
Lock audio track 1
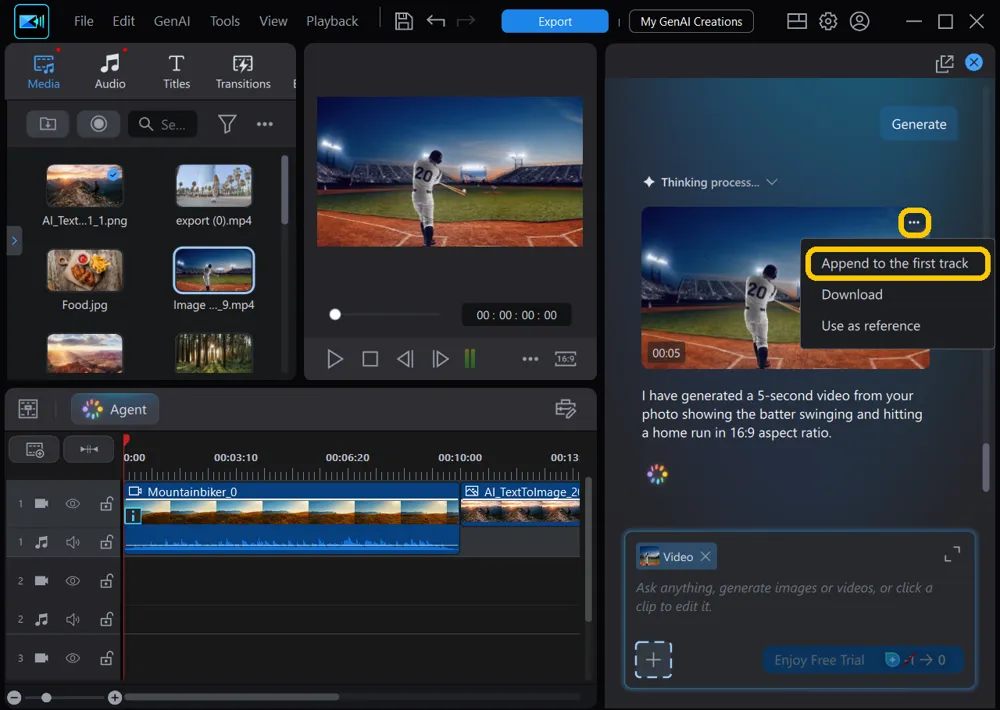[x=107, y=542]
